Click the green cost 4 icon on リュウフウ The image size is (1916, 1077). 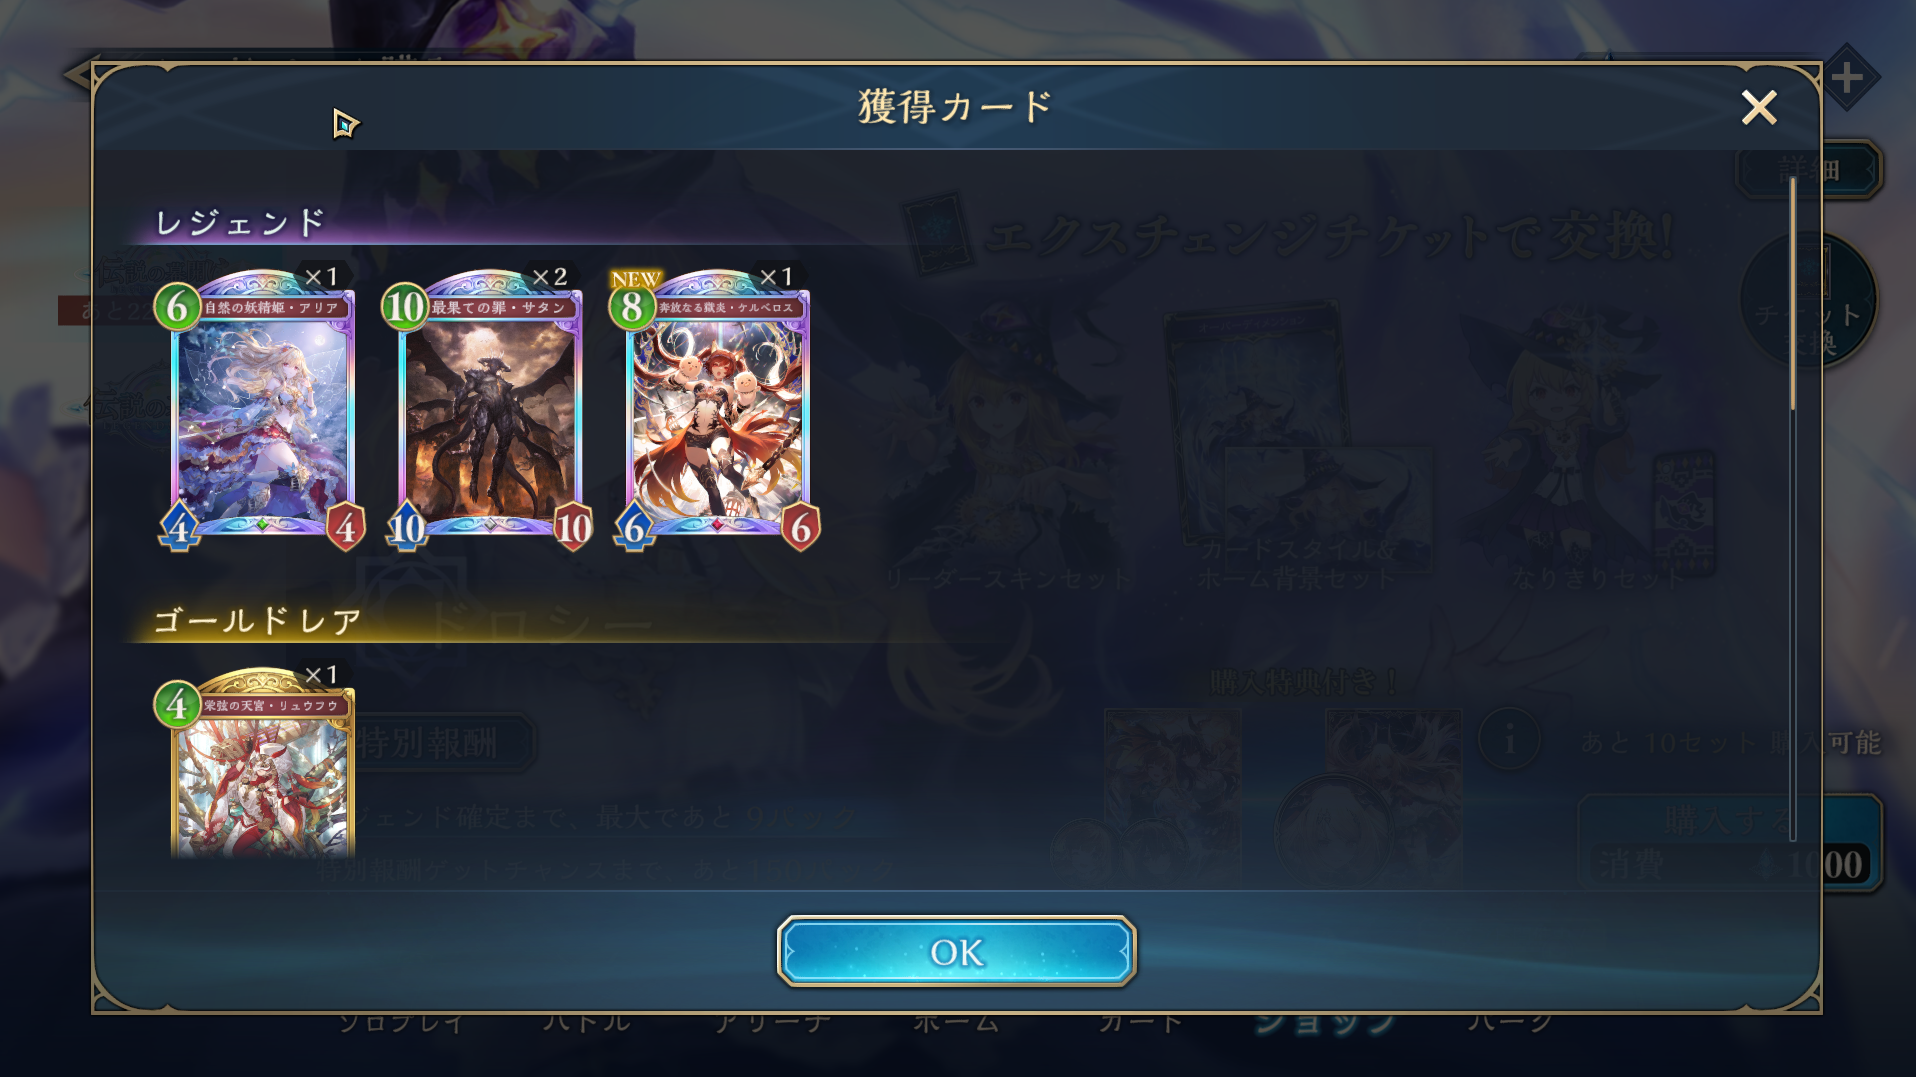[177, 705]
